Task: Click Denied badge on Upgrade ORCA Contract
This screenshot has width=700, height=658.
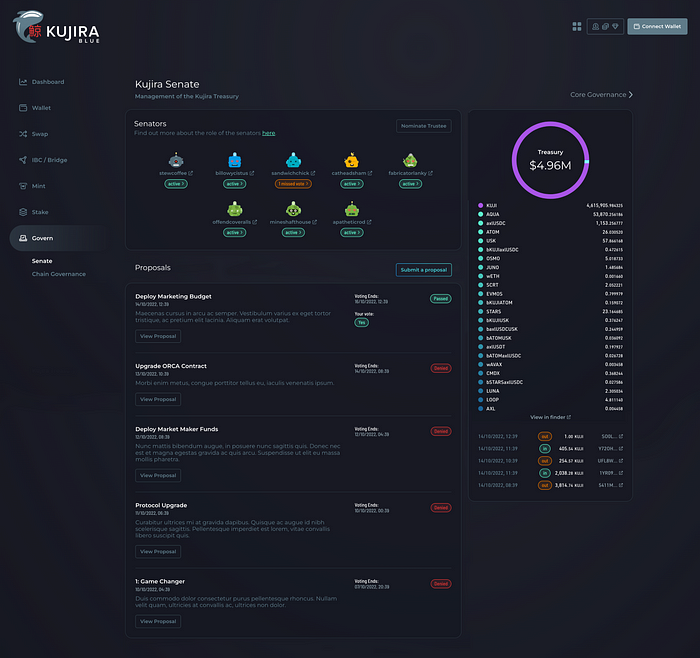Action: coord(441,368)
